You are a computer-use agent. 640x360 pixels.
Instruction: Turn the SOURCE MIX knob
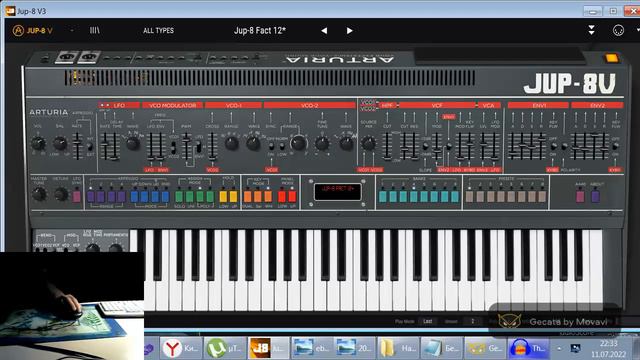click(368, 143)
